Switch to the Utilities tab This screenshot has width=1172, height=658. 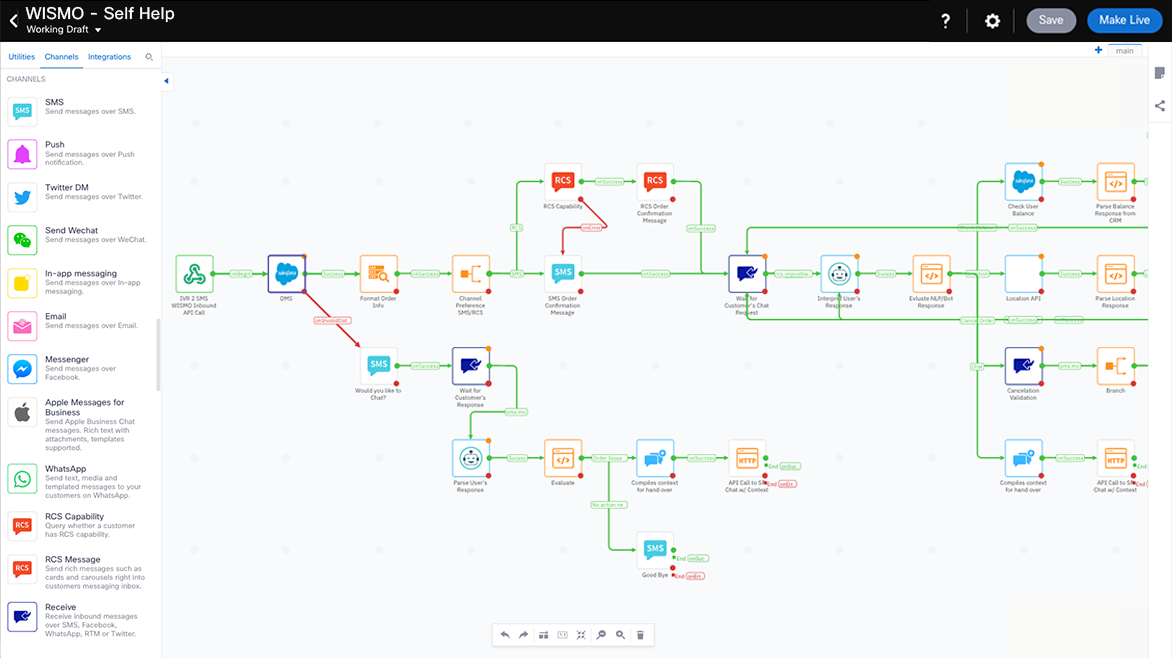click(21, 57)
